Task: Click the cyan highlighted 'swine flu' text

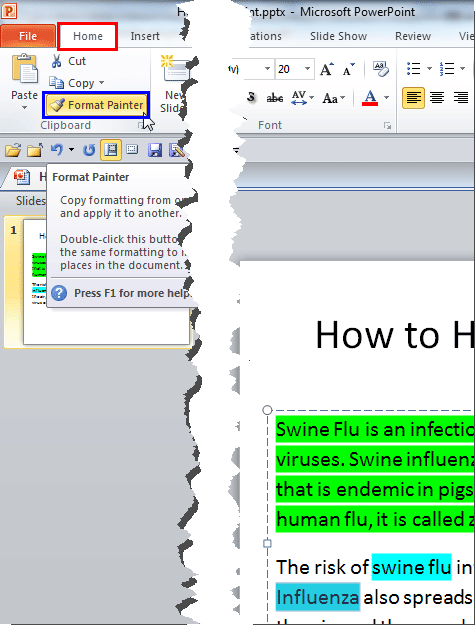Action: coord(411,567)
